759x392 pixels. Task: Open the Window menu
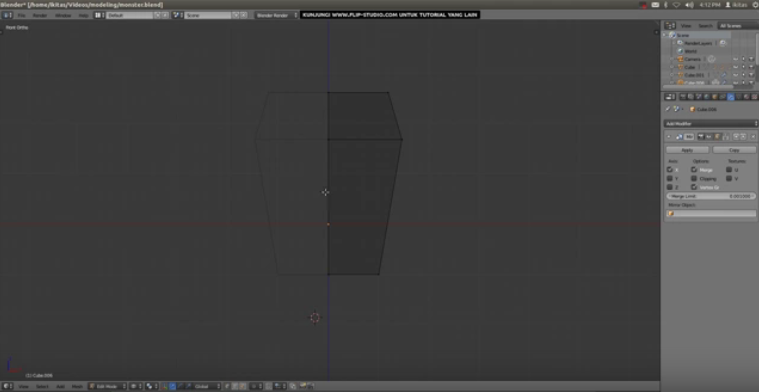(62, 15)
